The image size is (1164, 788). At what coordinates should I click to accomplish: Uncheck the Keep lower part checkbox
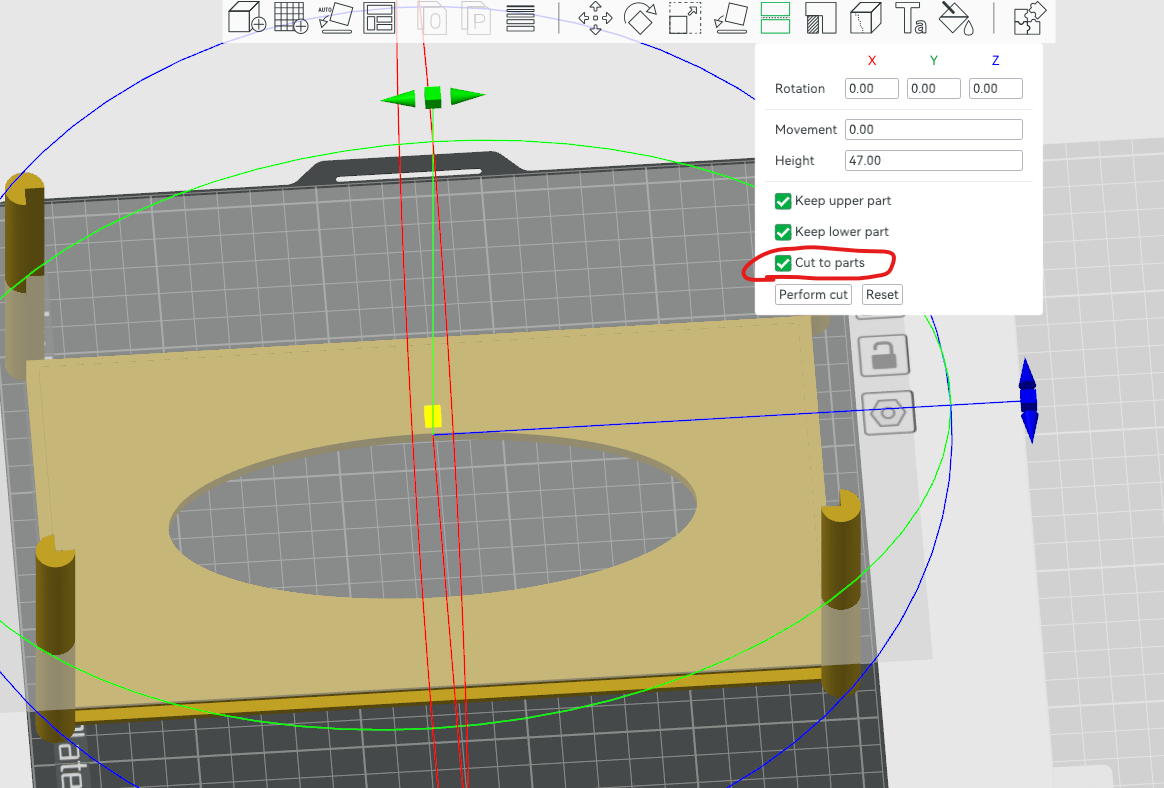783,231
